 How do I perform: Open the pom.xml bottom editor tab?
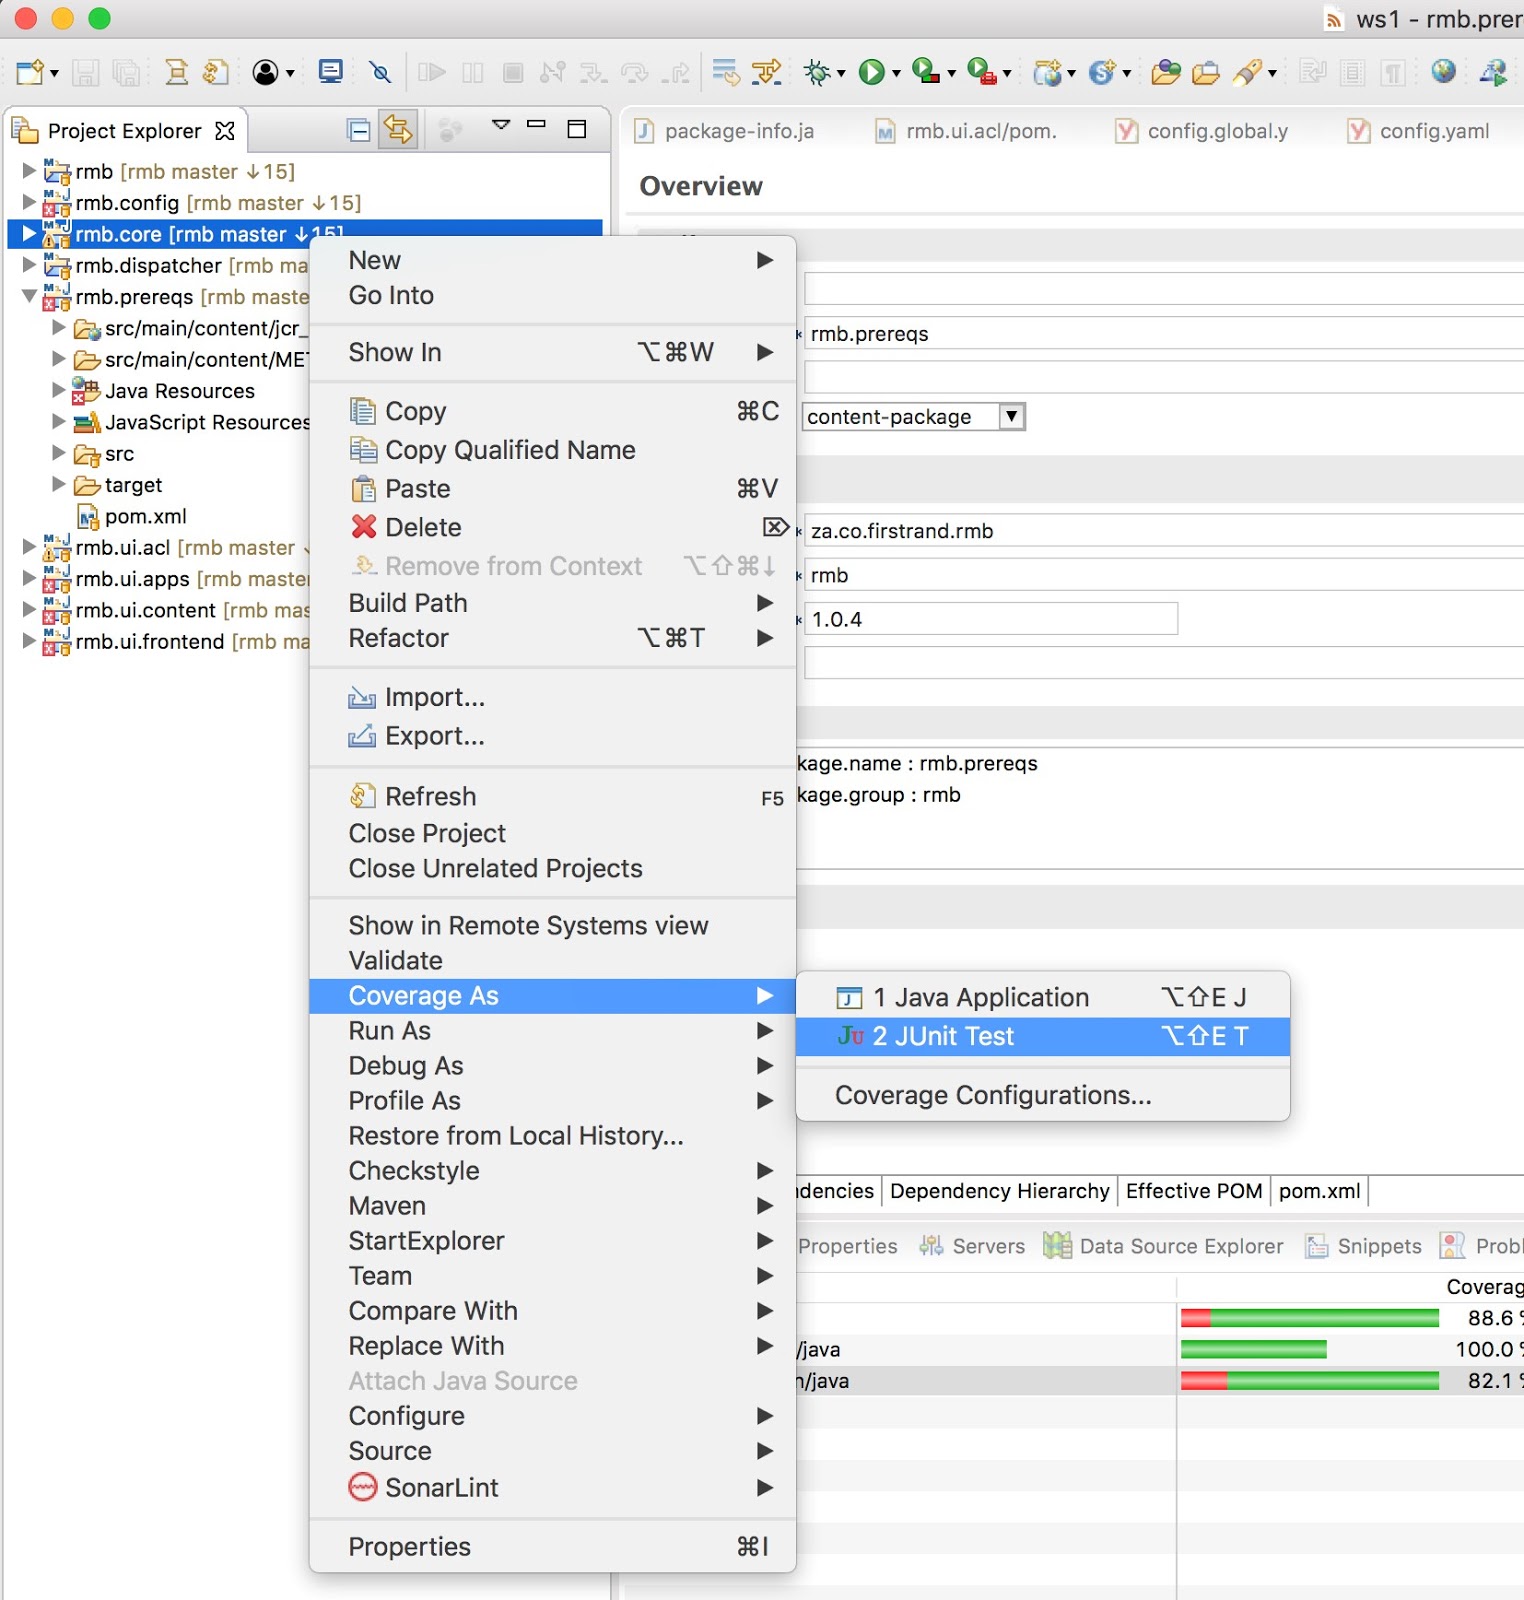click(1319, 1191)
